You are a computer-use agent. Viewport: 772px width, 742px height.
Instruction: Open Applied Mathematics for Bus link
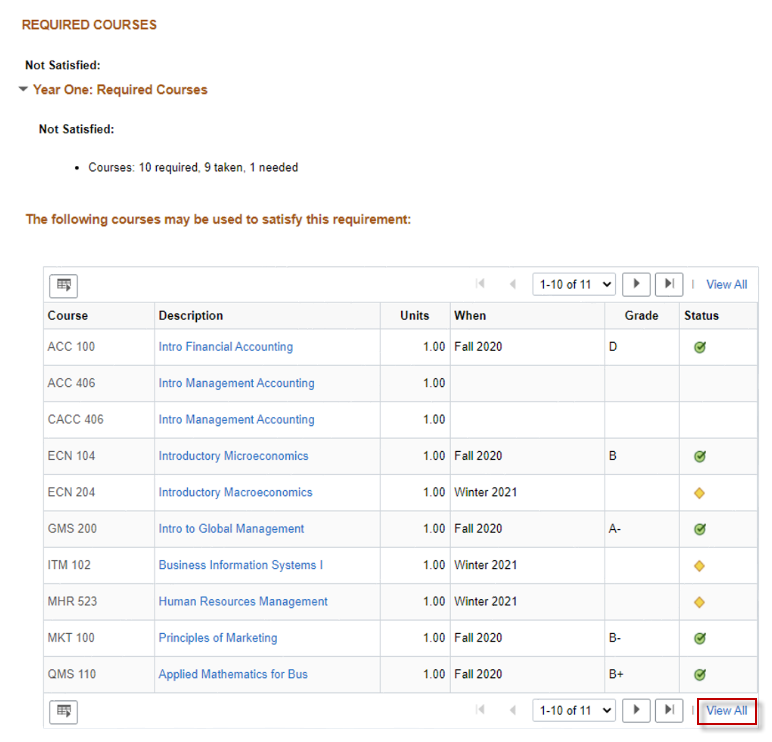(x=233, y=675)
